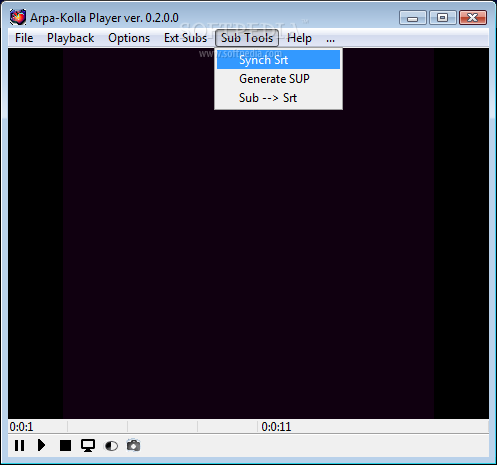Open brightness/contrast half-circle icon
The width and height of the screenshot is (497, 465).
pyautogui.click(x=111, y=446)
